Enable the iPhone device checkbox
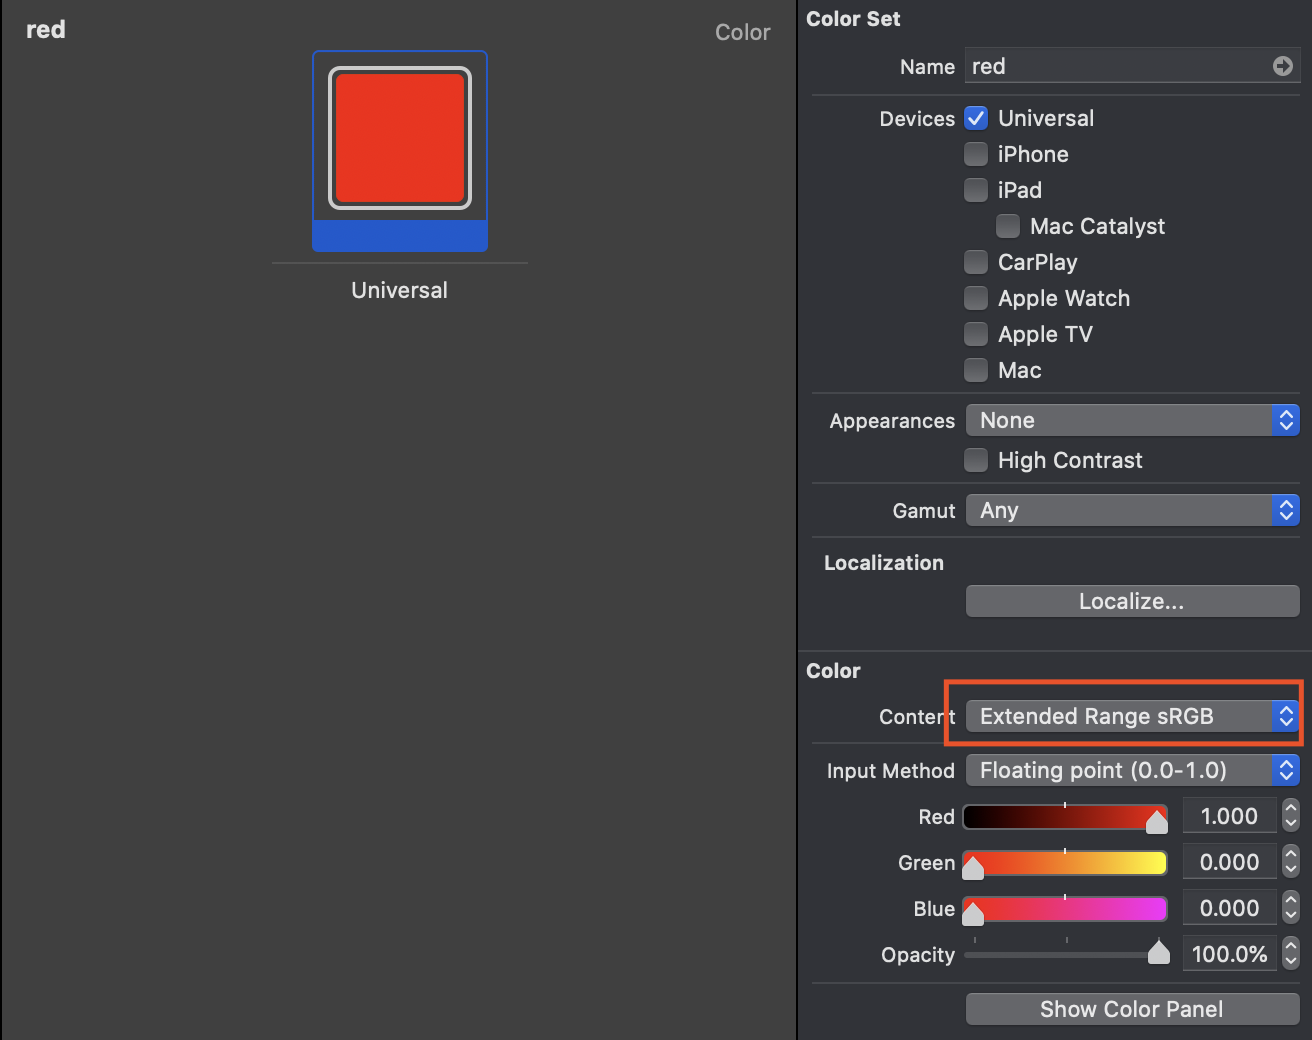The image size is (1312, 1040). pyautogui.click(x=976, y=154)
